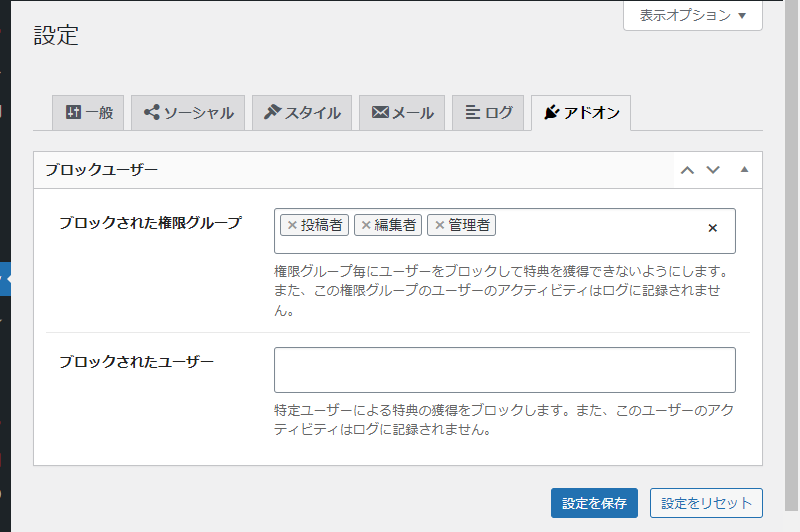Open the スタイル tab
The width and height of the screenshot is (800, 532).
[302, 113]
